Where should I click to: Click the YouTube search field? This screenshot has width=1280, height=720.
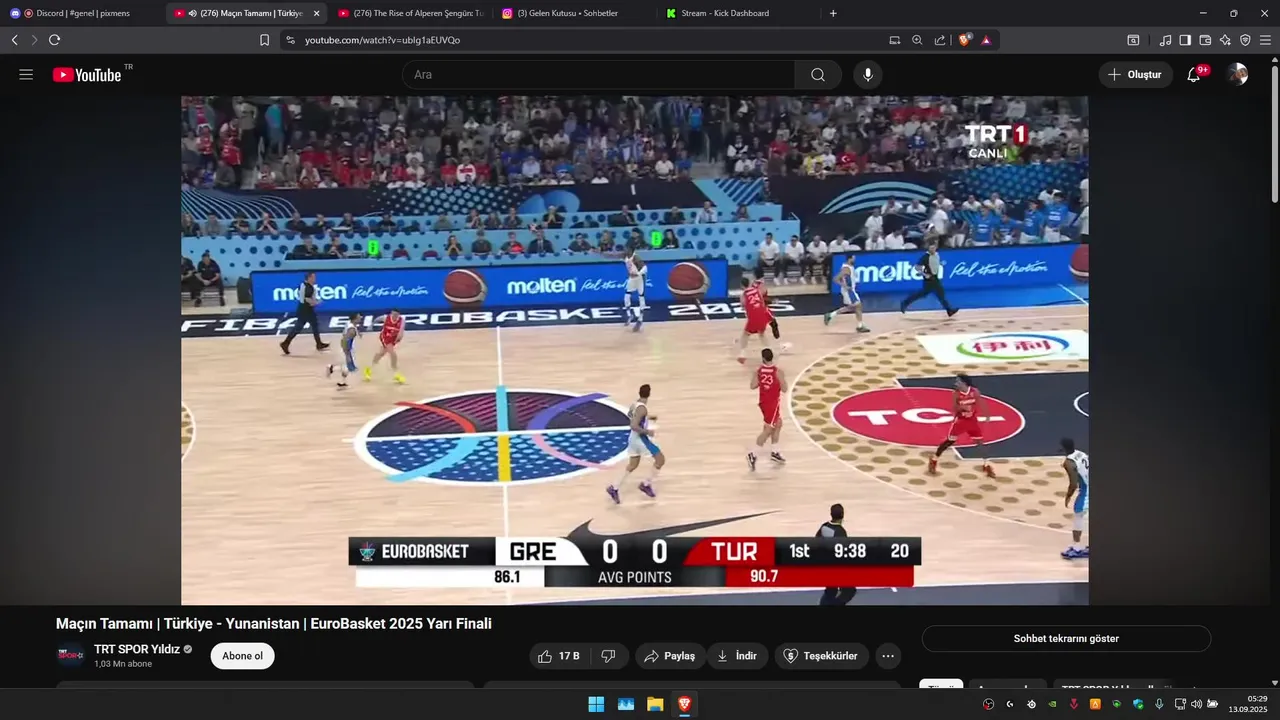pyautogui.click(x=598, y=75)
